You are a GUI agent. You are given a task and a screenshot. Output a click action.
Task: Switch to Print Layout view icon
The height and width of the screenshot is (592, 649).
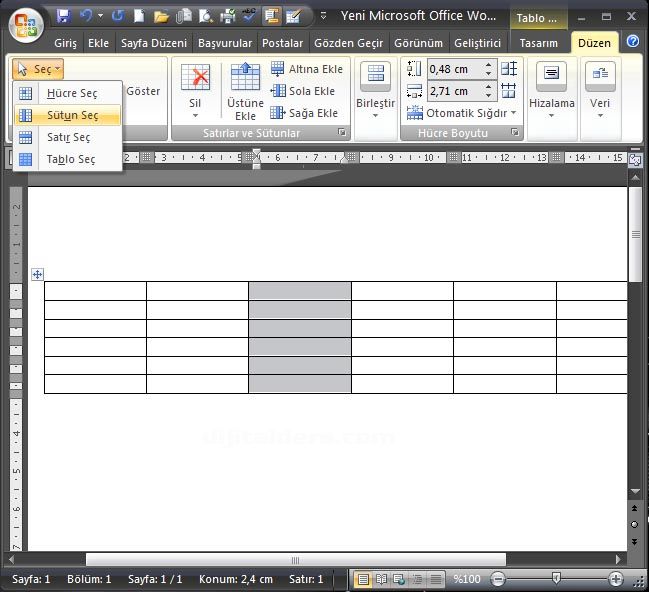pyautogui.click(x=363, y=579)
